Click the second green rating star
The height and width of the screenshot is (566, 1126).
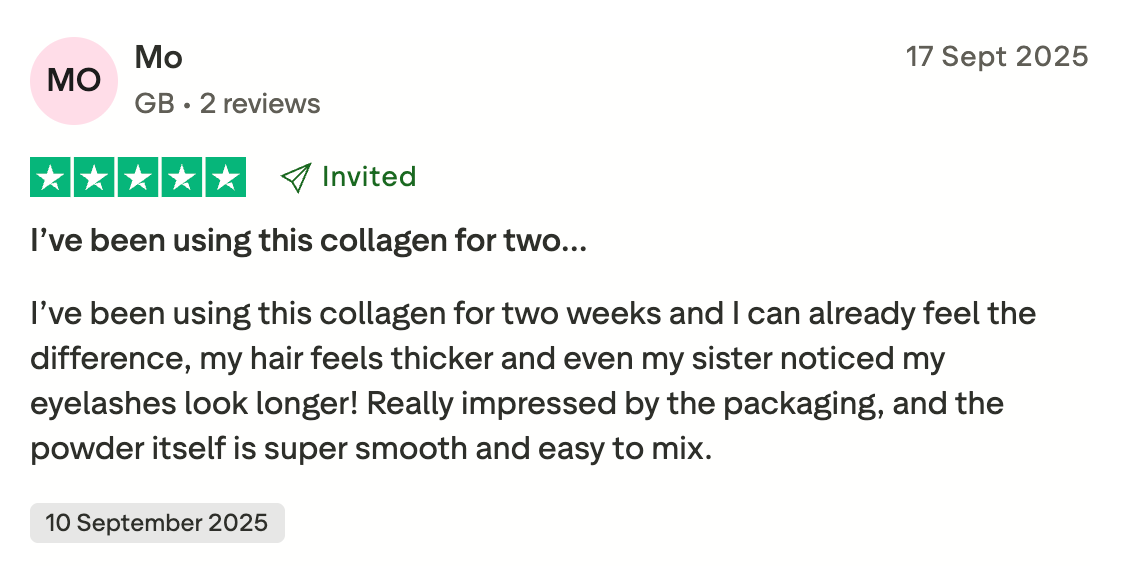click(x=95, y=178)
